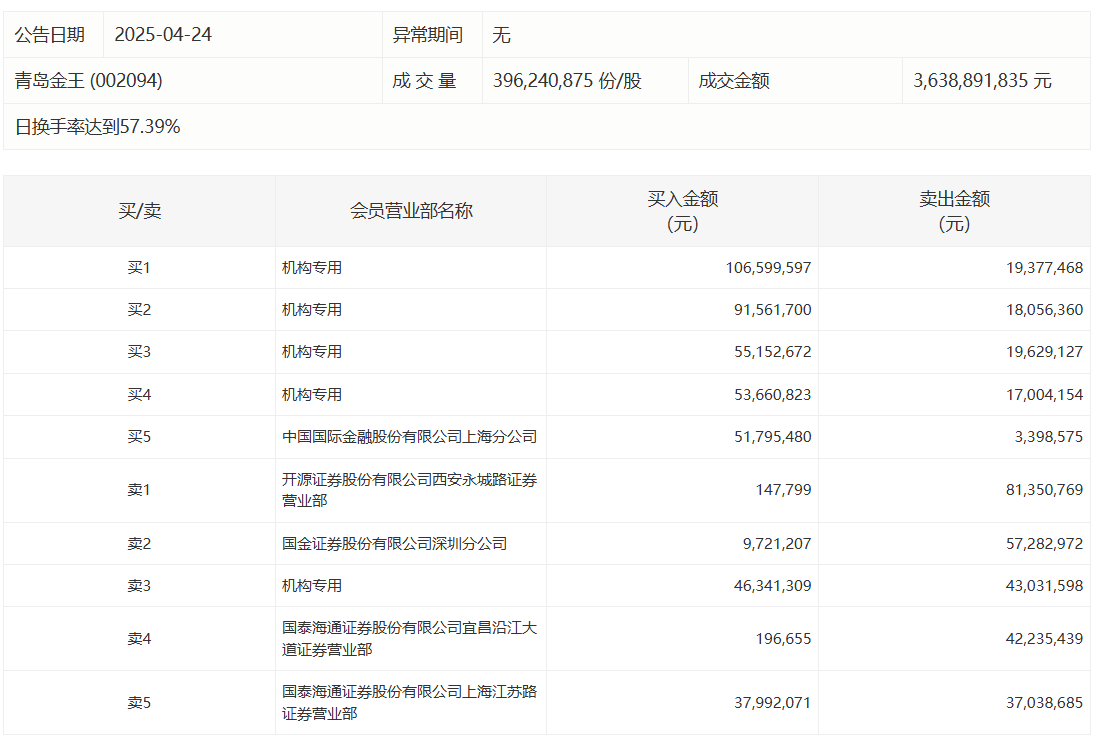1112x751 pixels.
Task: Select the 买4 row label
Action: click(139, 395)
